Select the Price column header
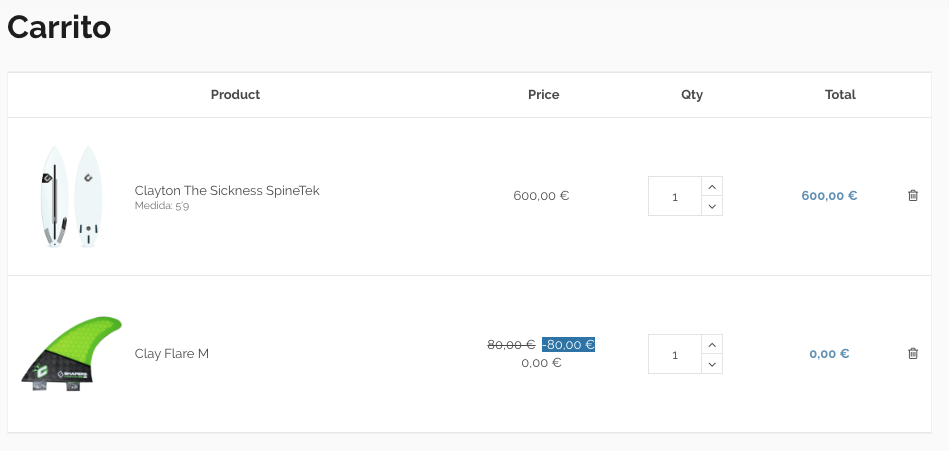The height and width of the screenshot is (451, 949). 543,95
